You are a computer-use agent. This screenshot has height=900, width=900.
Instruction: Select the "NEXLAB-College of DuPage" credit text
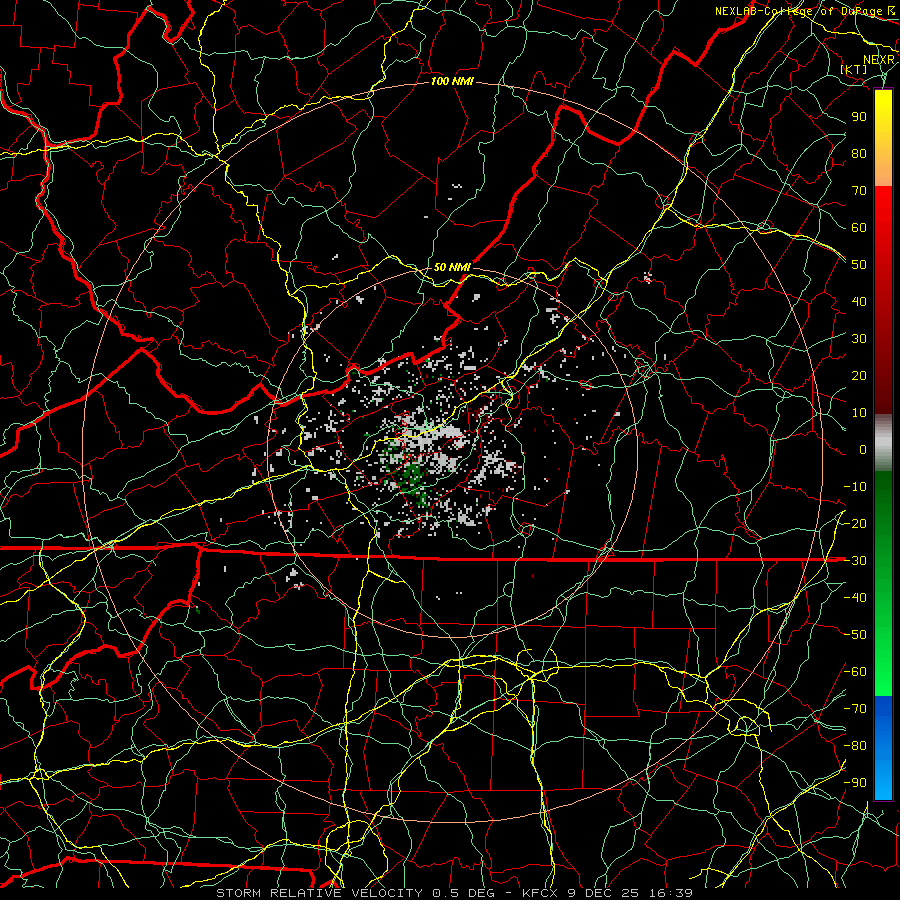pyautogui.click(x=799, y=11)
